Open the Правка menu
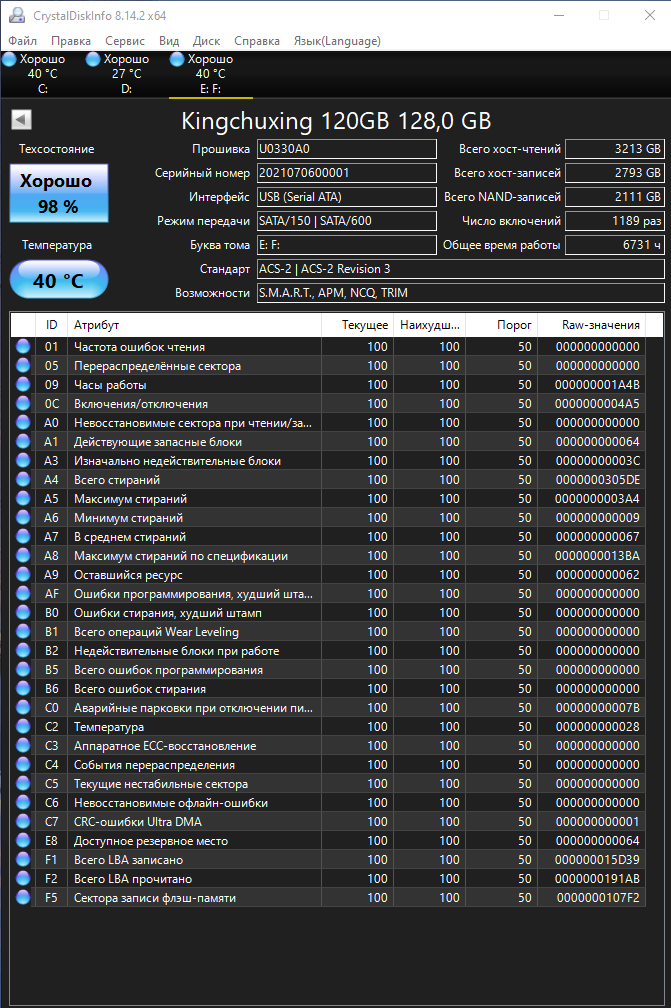This screenshot has width=671, height=1008. 71,40
